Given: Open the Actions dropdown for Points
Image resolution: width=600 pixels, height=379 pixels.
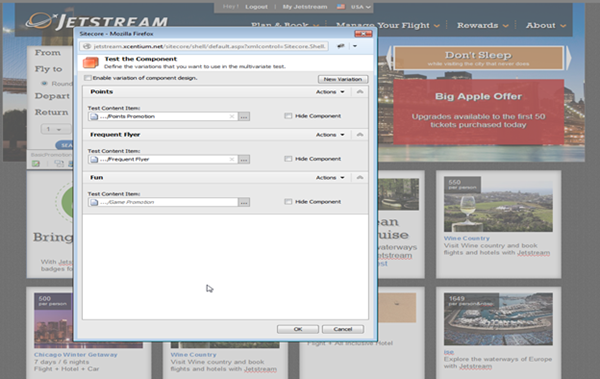Looking at the screenshot, I should click(x=330, y=92).
